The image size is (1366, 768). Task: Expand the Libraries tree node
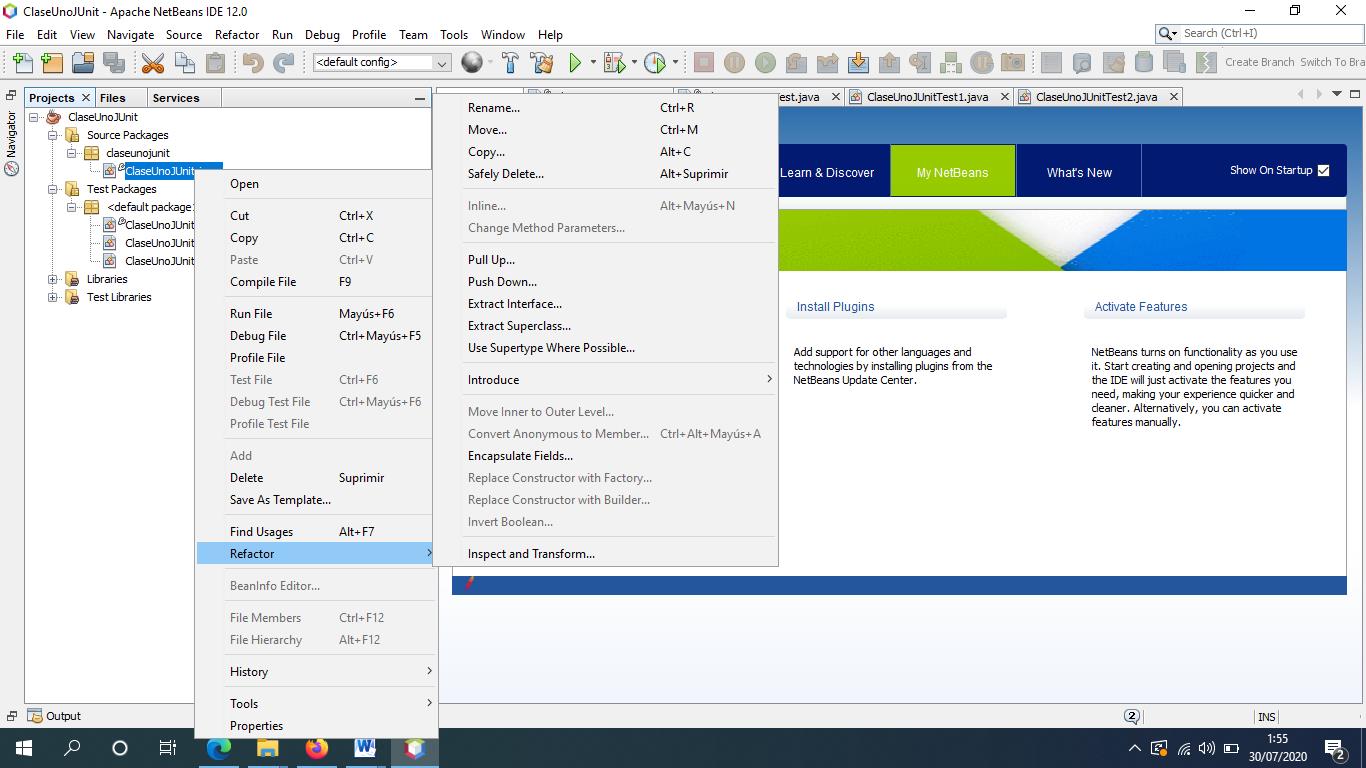pyautogui.click(x=53, y=279)
